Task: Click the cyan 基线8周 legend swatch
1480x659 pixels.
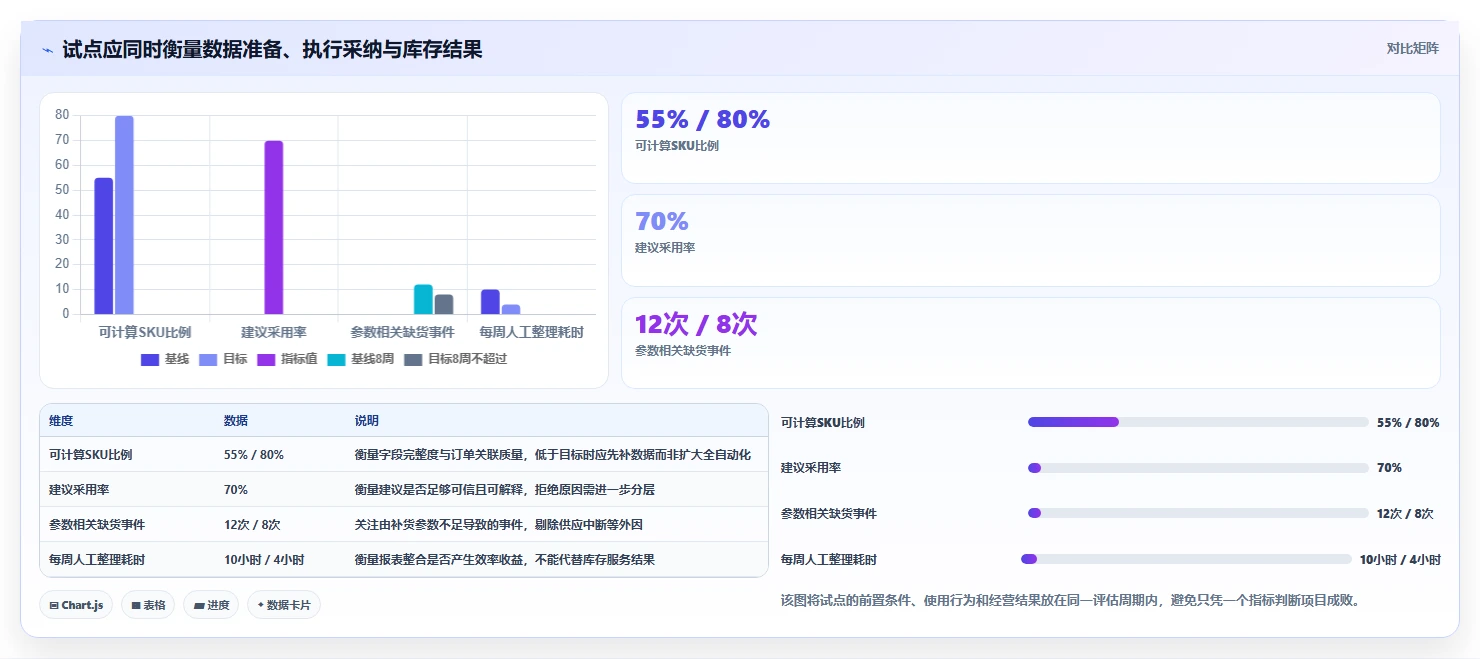Action: pos(336,359)
